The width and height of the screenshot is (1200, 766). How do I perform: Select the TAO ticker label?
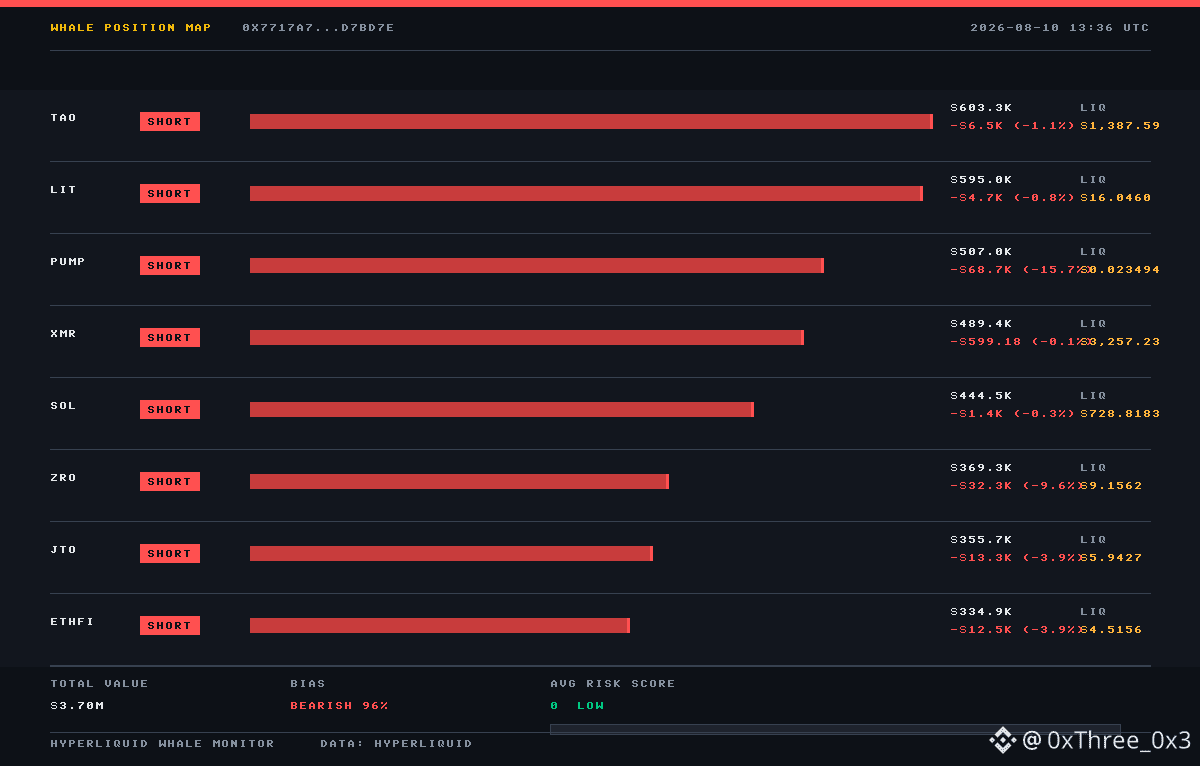(x=63, y=118)
